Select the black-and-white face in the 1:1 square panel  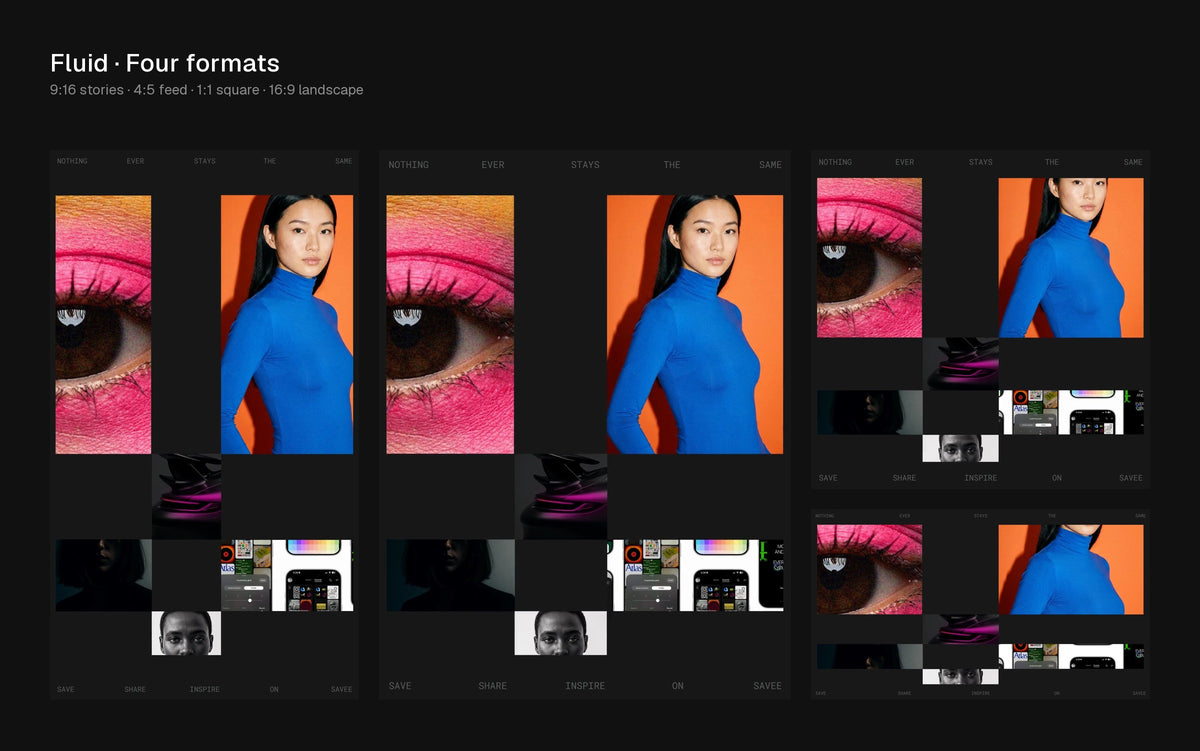961,448
